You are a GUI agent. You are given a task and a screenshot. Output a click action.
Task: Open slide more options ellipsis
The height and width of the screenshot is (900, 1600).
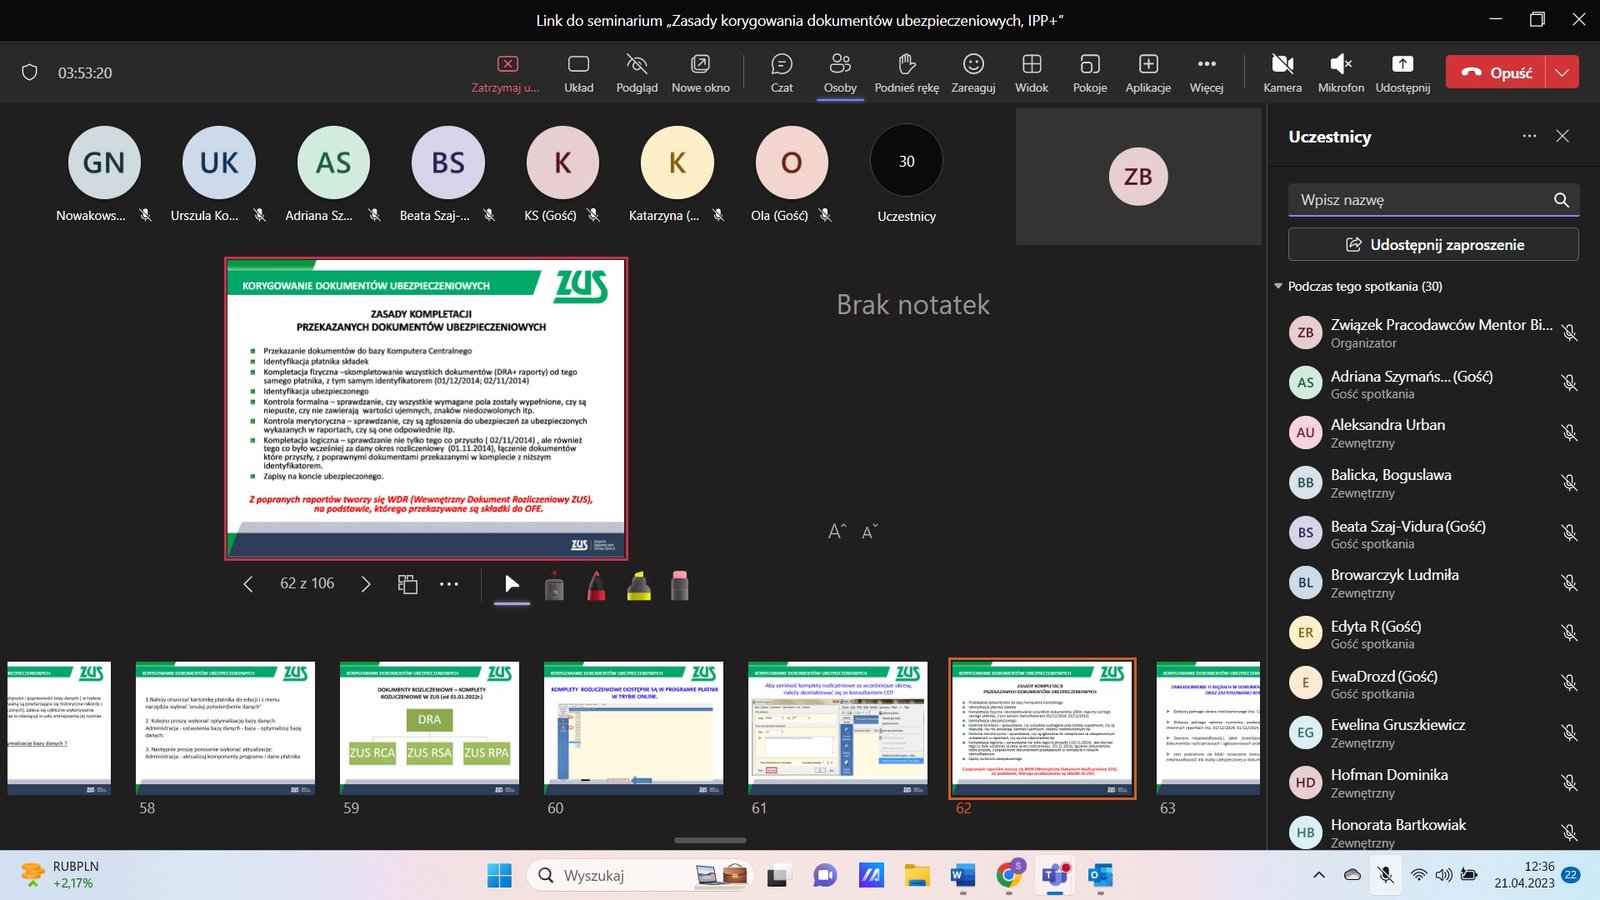pos(449,584)
